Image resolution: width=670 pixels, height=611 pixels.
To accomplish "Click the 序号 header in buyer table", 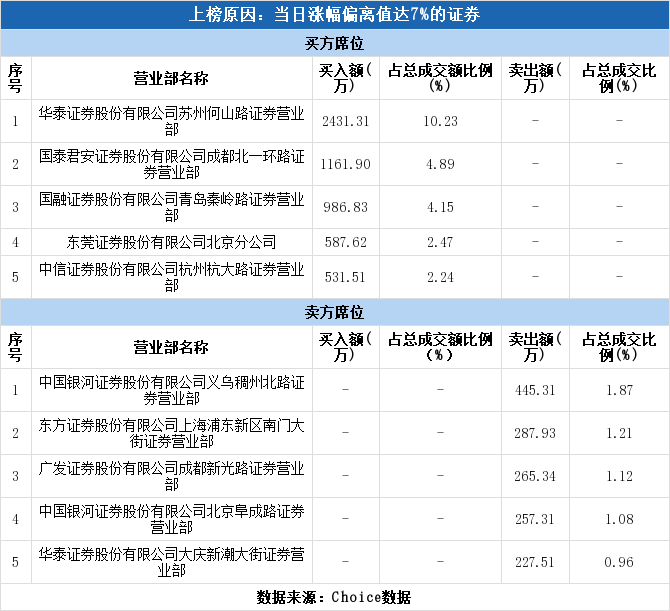I will coord(15,78).
